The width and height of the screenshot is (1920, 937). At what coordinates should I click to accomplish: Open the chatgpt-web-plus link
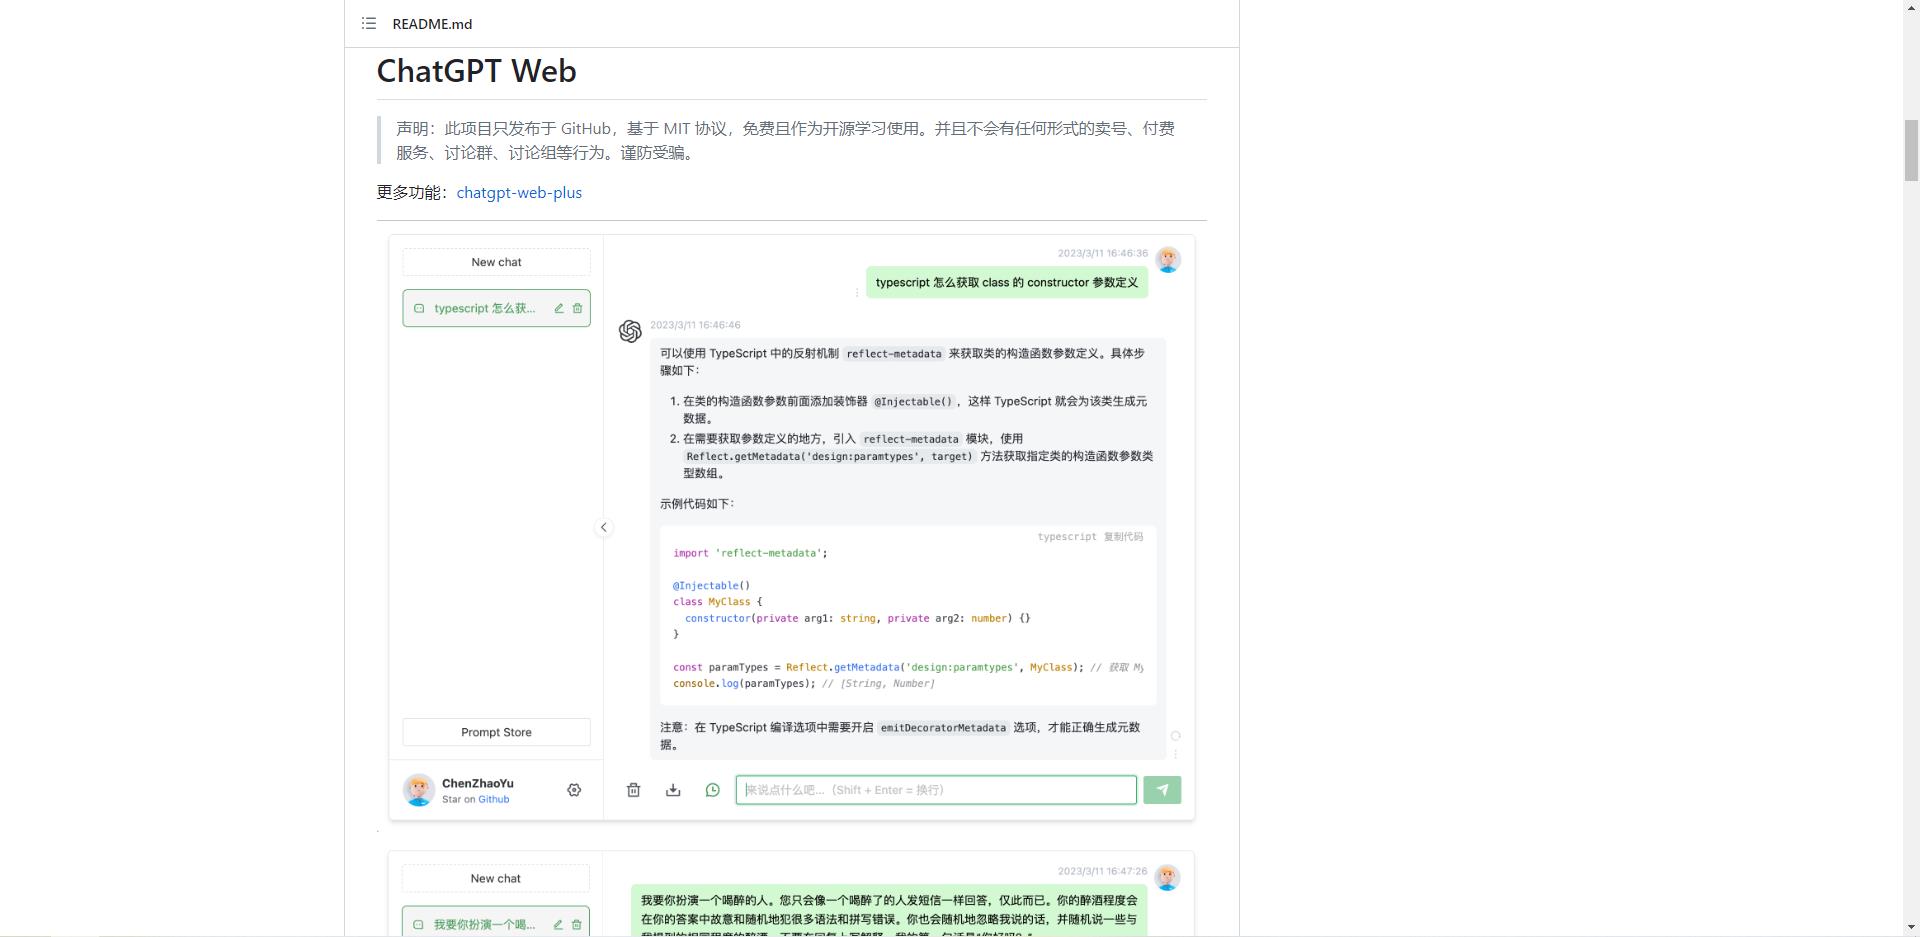[x=519, y=192]
